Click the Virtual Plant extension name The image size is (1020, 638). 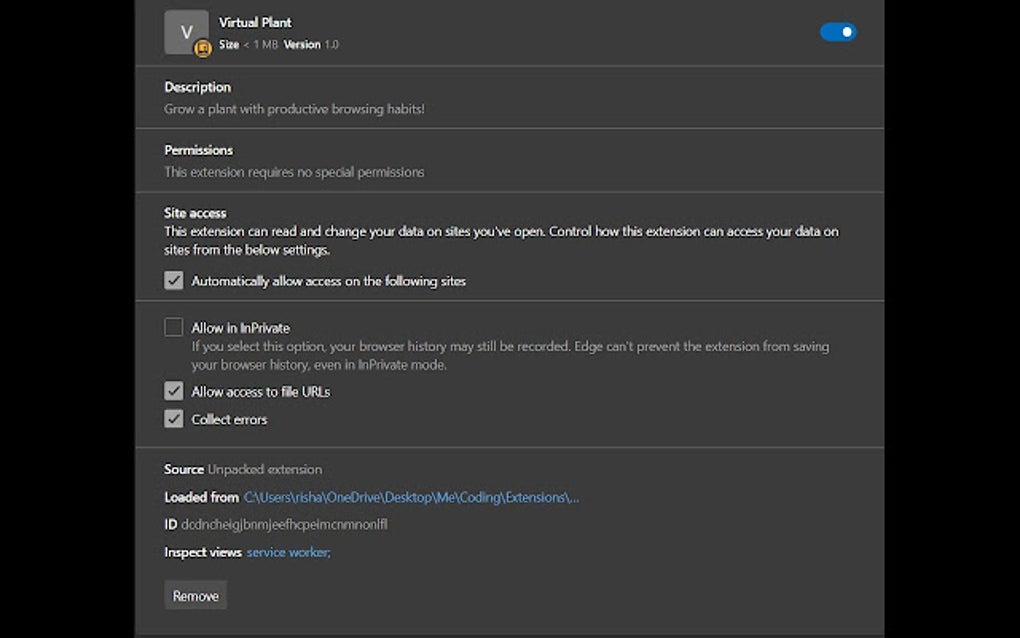tap(255, 22)
